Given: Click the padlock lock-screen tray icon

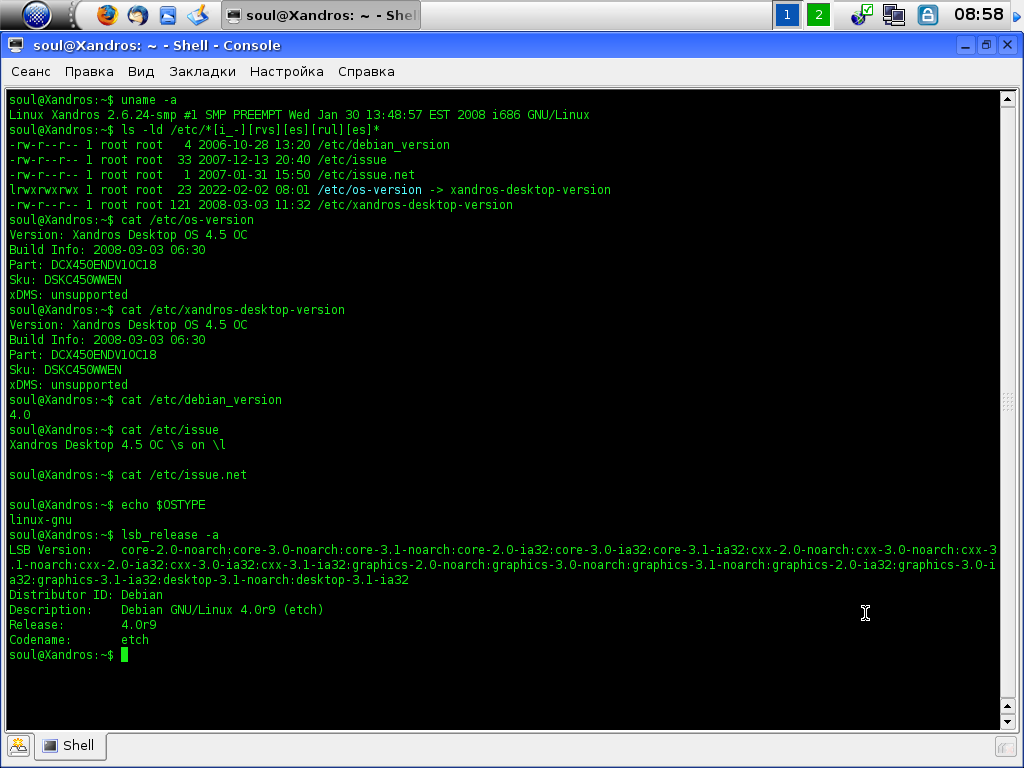Looking at the screenshot, I should (927, 14).
